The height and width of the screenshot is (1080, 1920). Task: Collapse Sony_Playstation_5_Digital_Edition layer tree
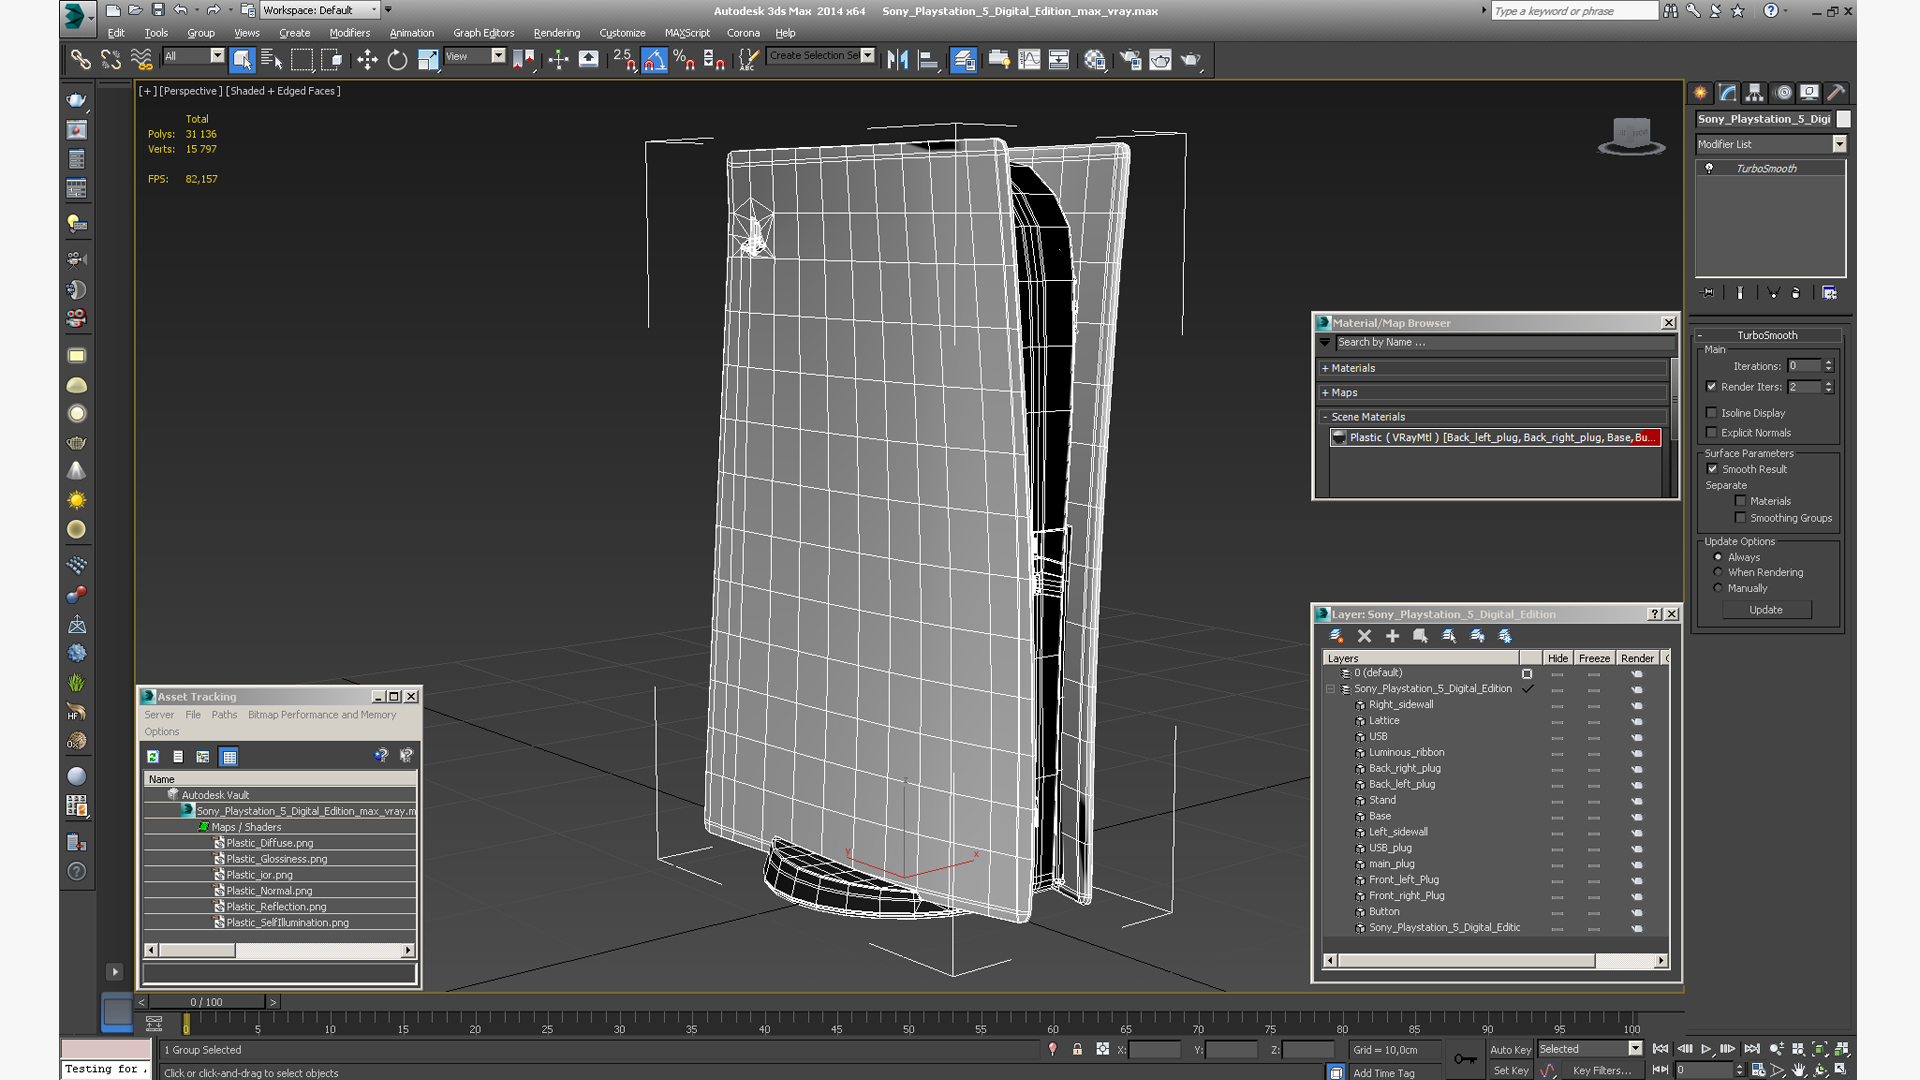(x=1330, y=689)
